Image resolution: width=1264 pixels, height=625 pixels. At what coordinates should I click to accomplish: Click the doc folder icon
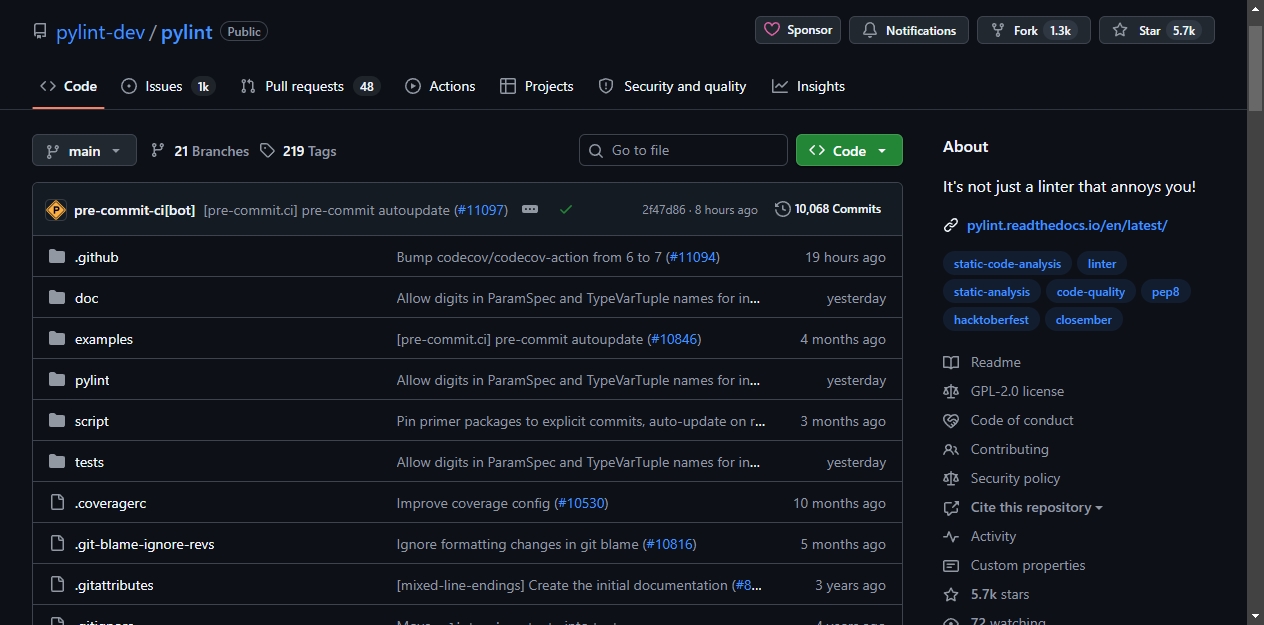tap(57, 298)
